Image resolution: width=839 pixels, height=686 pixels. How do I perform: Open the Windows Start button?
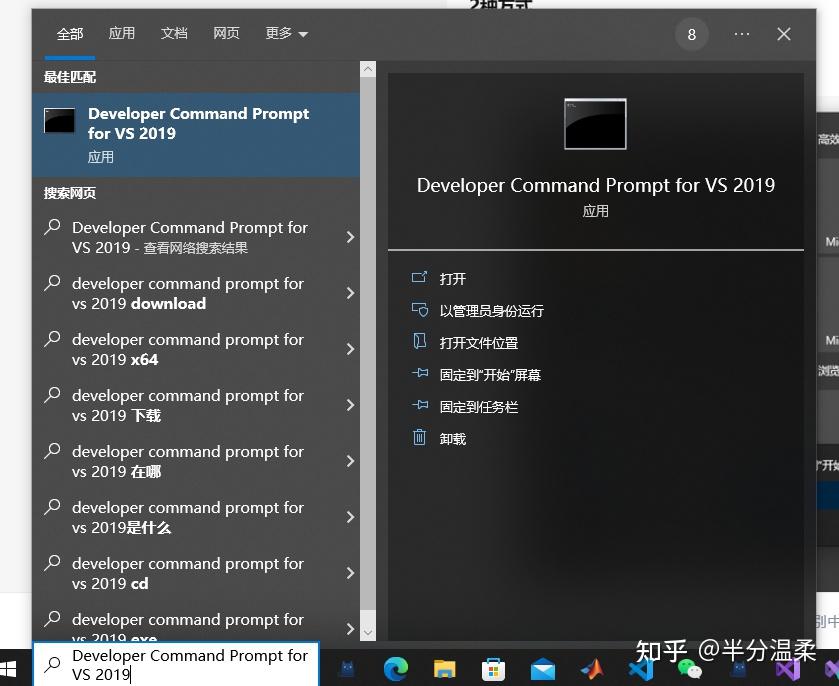click(x=8, y=668)
